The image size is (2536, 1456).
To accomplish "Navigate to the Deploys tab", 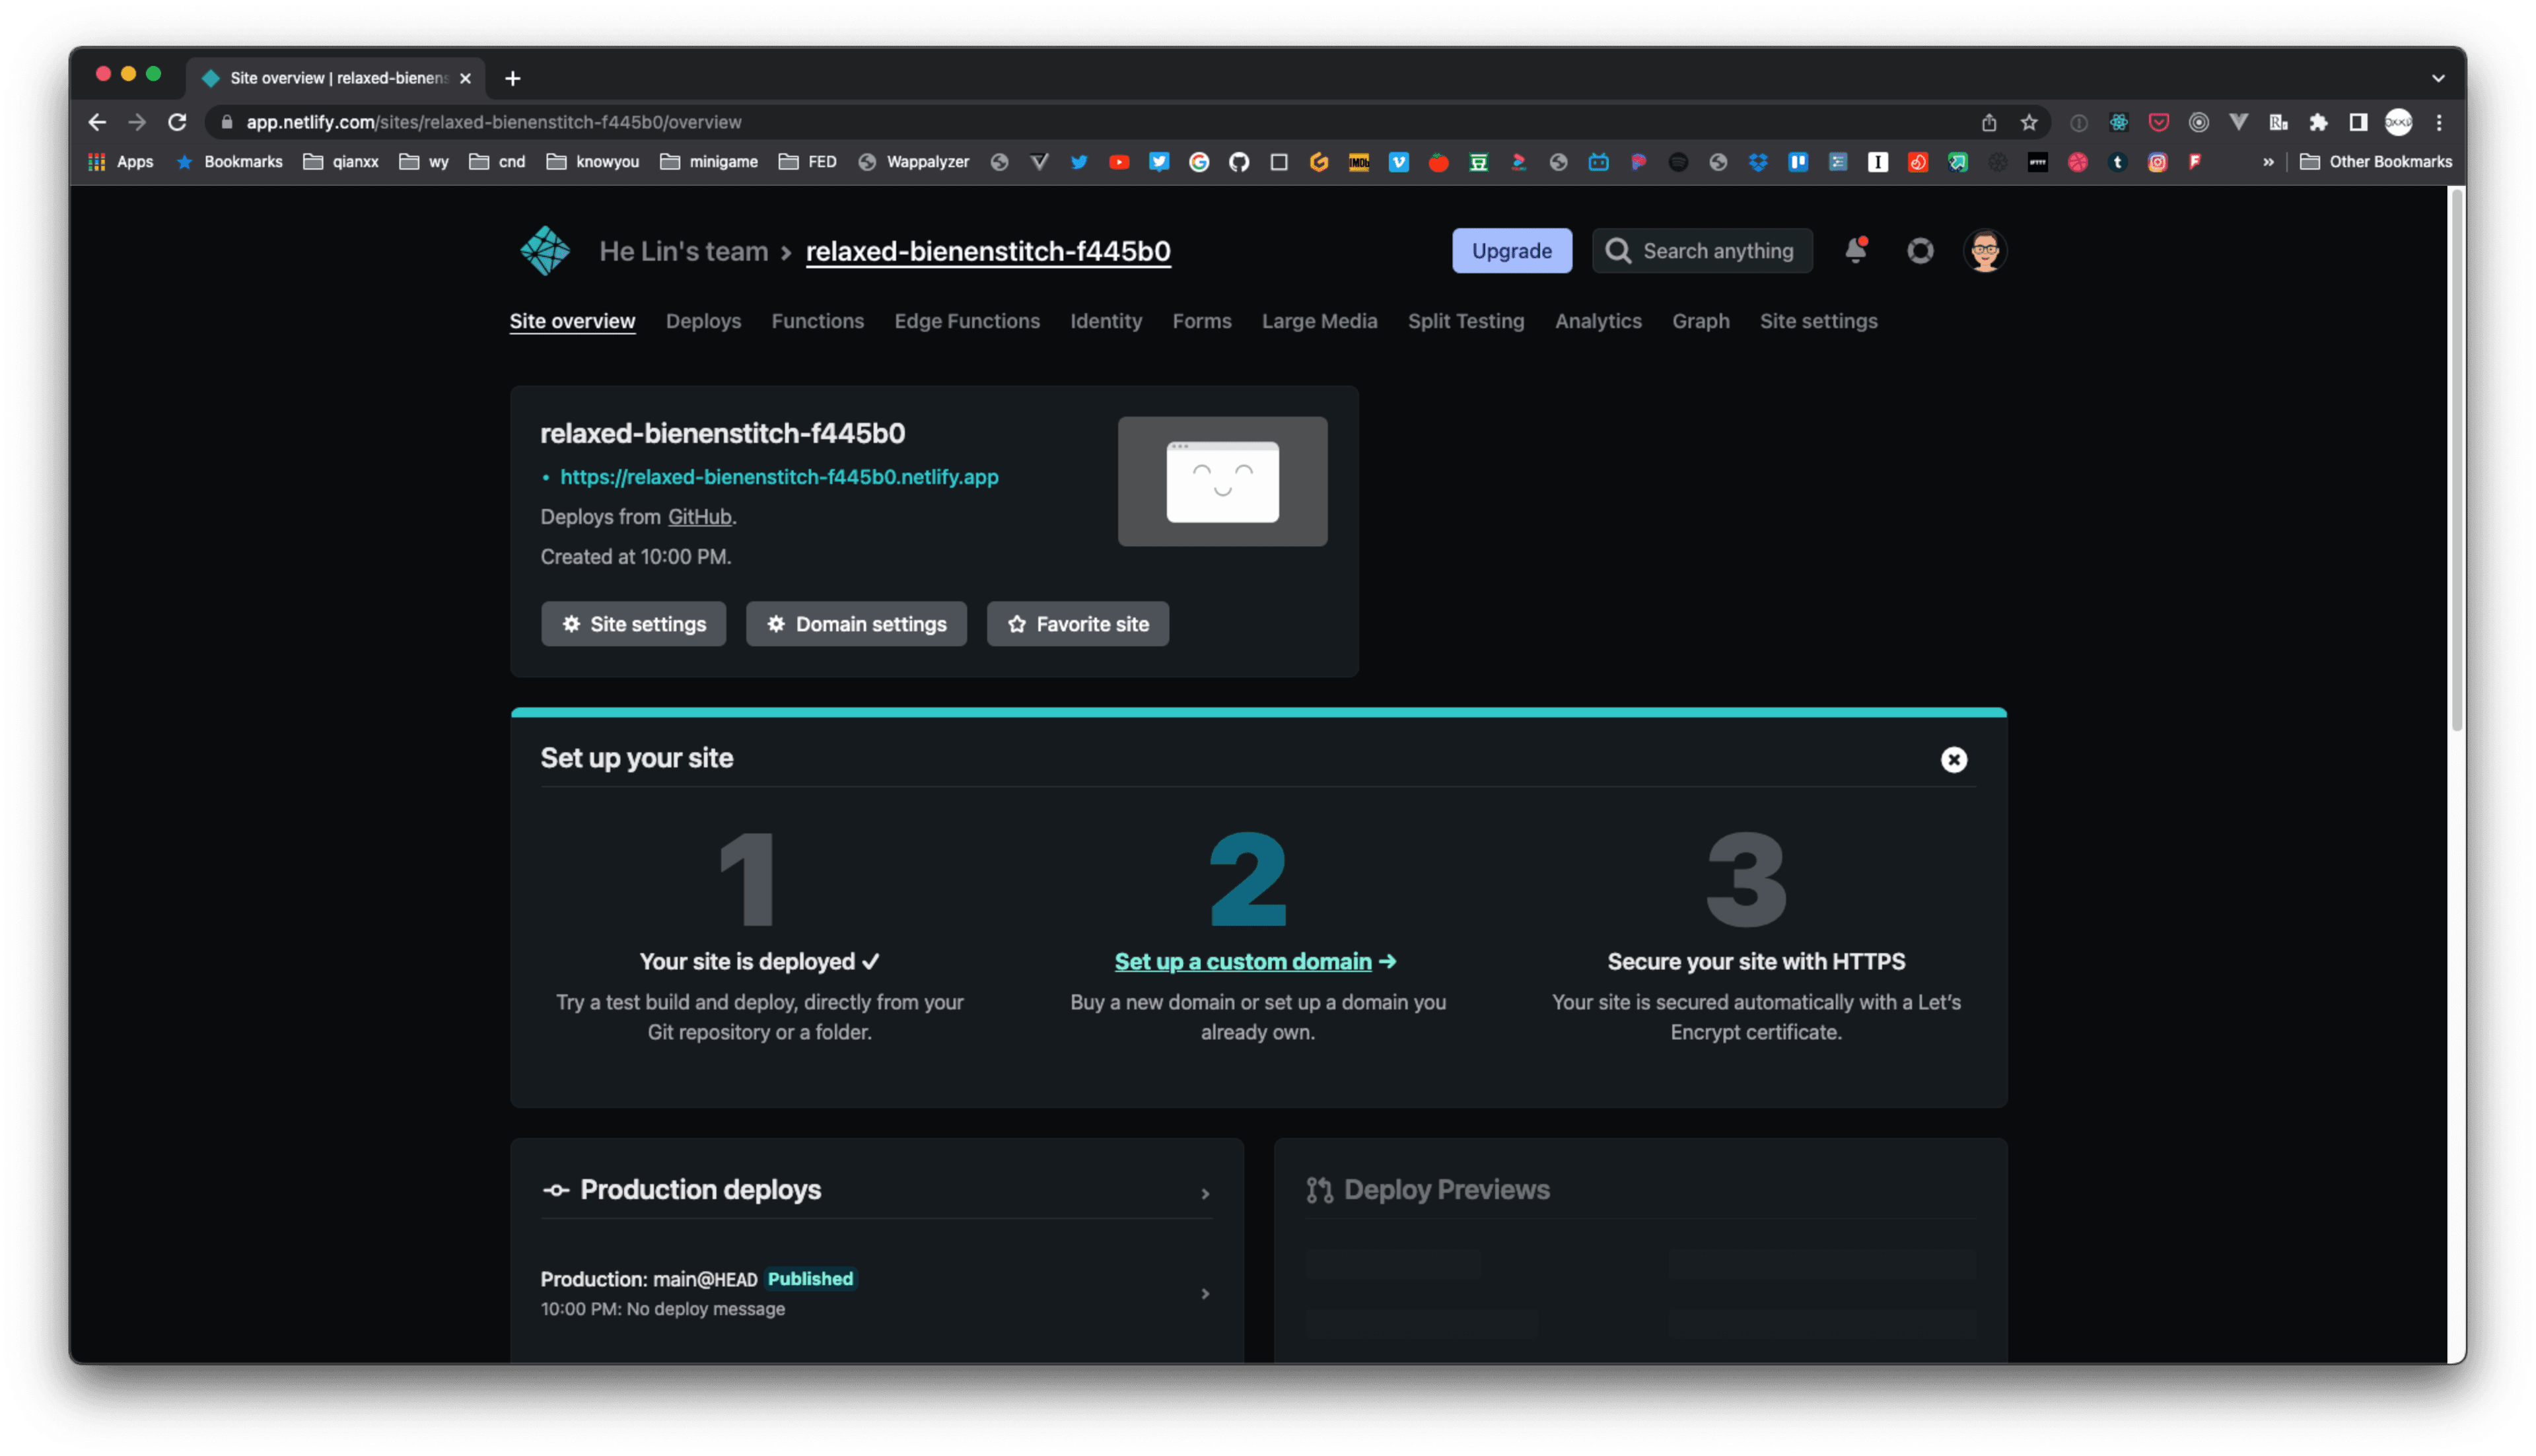I will pos(703,320).
